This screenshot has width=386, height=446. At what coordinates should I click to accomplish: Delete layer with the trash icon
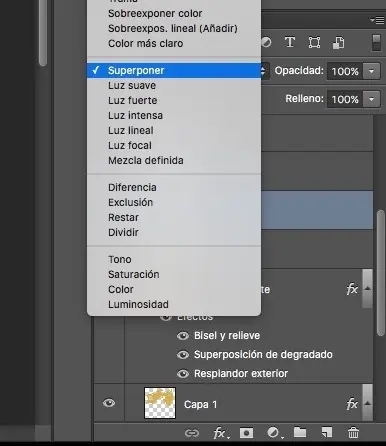click(353, 433)
